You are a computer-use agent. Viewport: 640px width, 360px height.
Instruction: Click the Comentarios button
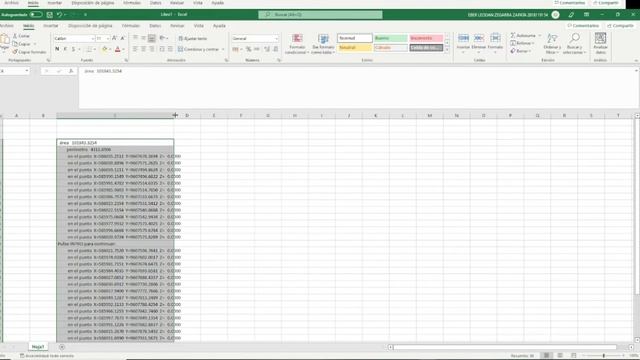tap(583, 26)
